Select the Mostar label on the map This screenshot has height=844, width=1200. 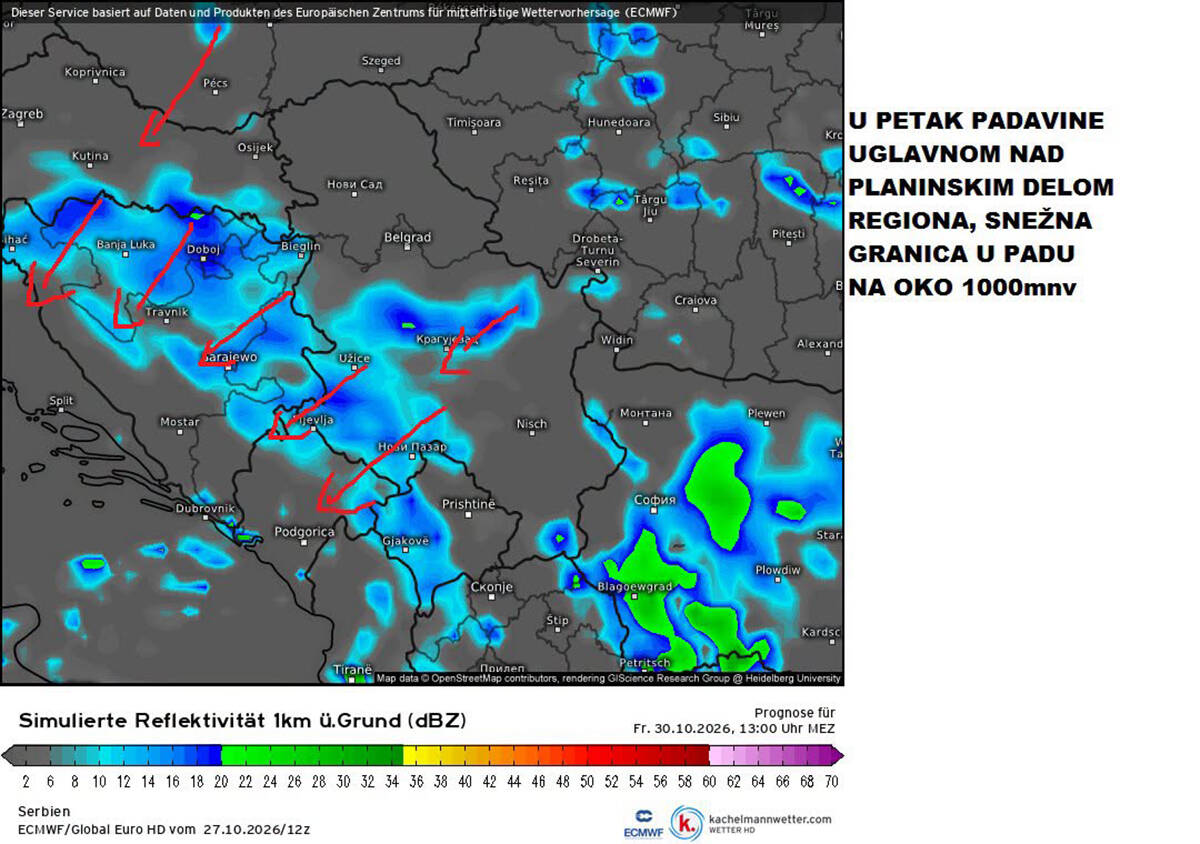pos(179,422)
